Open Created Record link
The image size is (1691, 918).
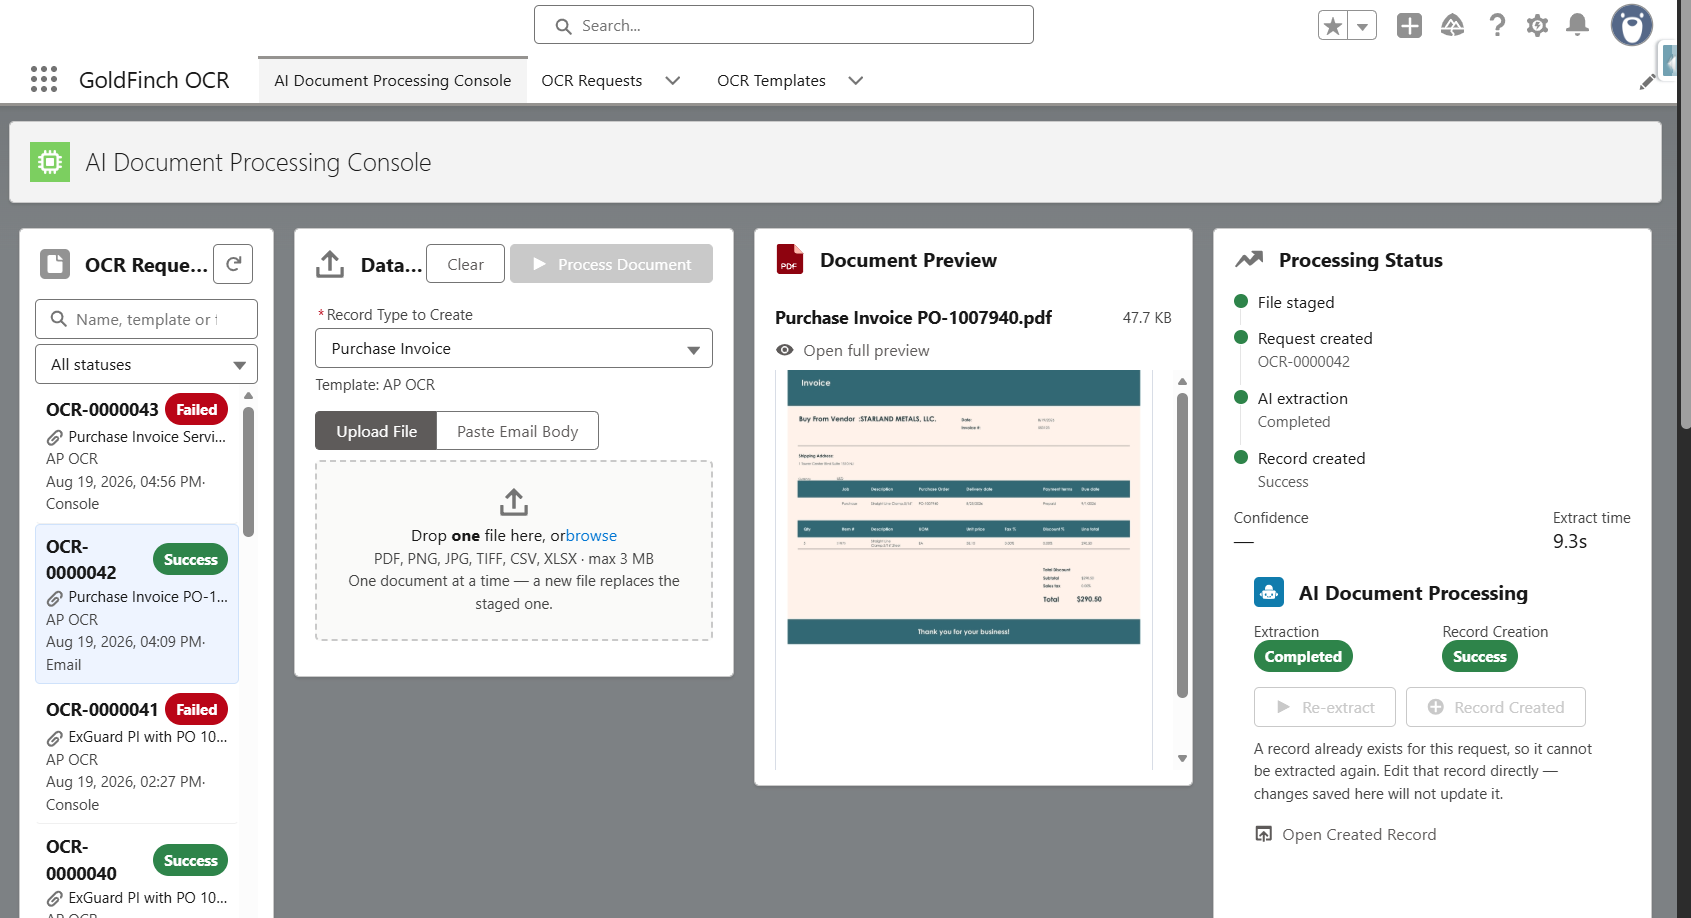tap(1359, 834)
